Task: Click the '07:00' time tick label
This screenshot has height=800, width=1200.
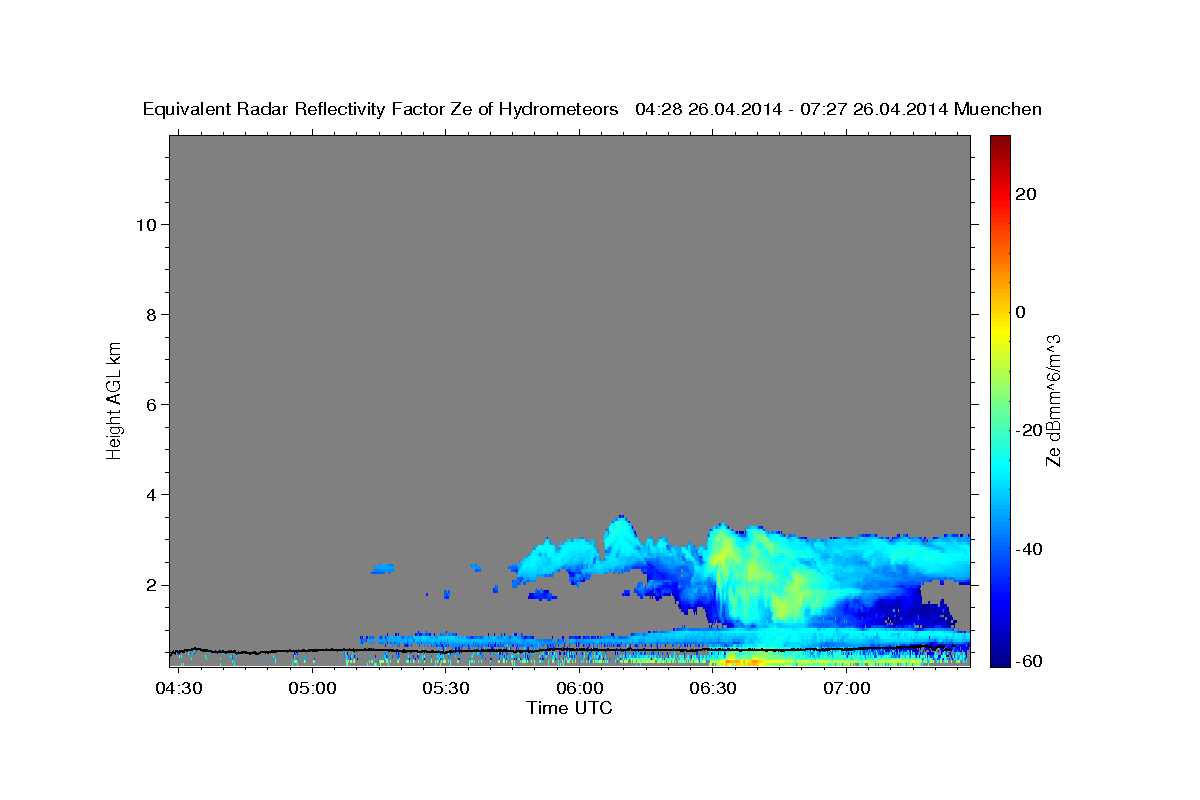Action: (x=847, y=689)
